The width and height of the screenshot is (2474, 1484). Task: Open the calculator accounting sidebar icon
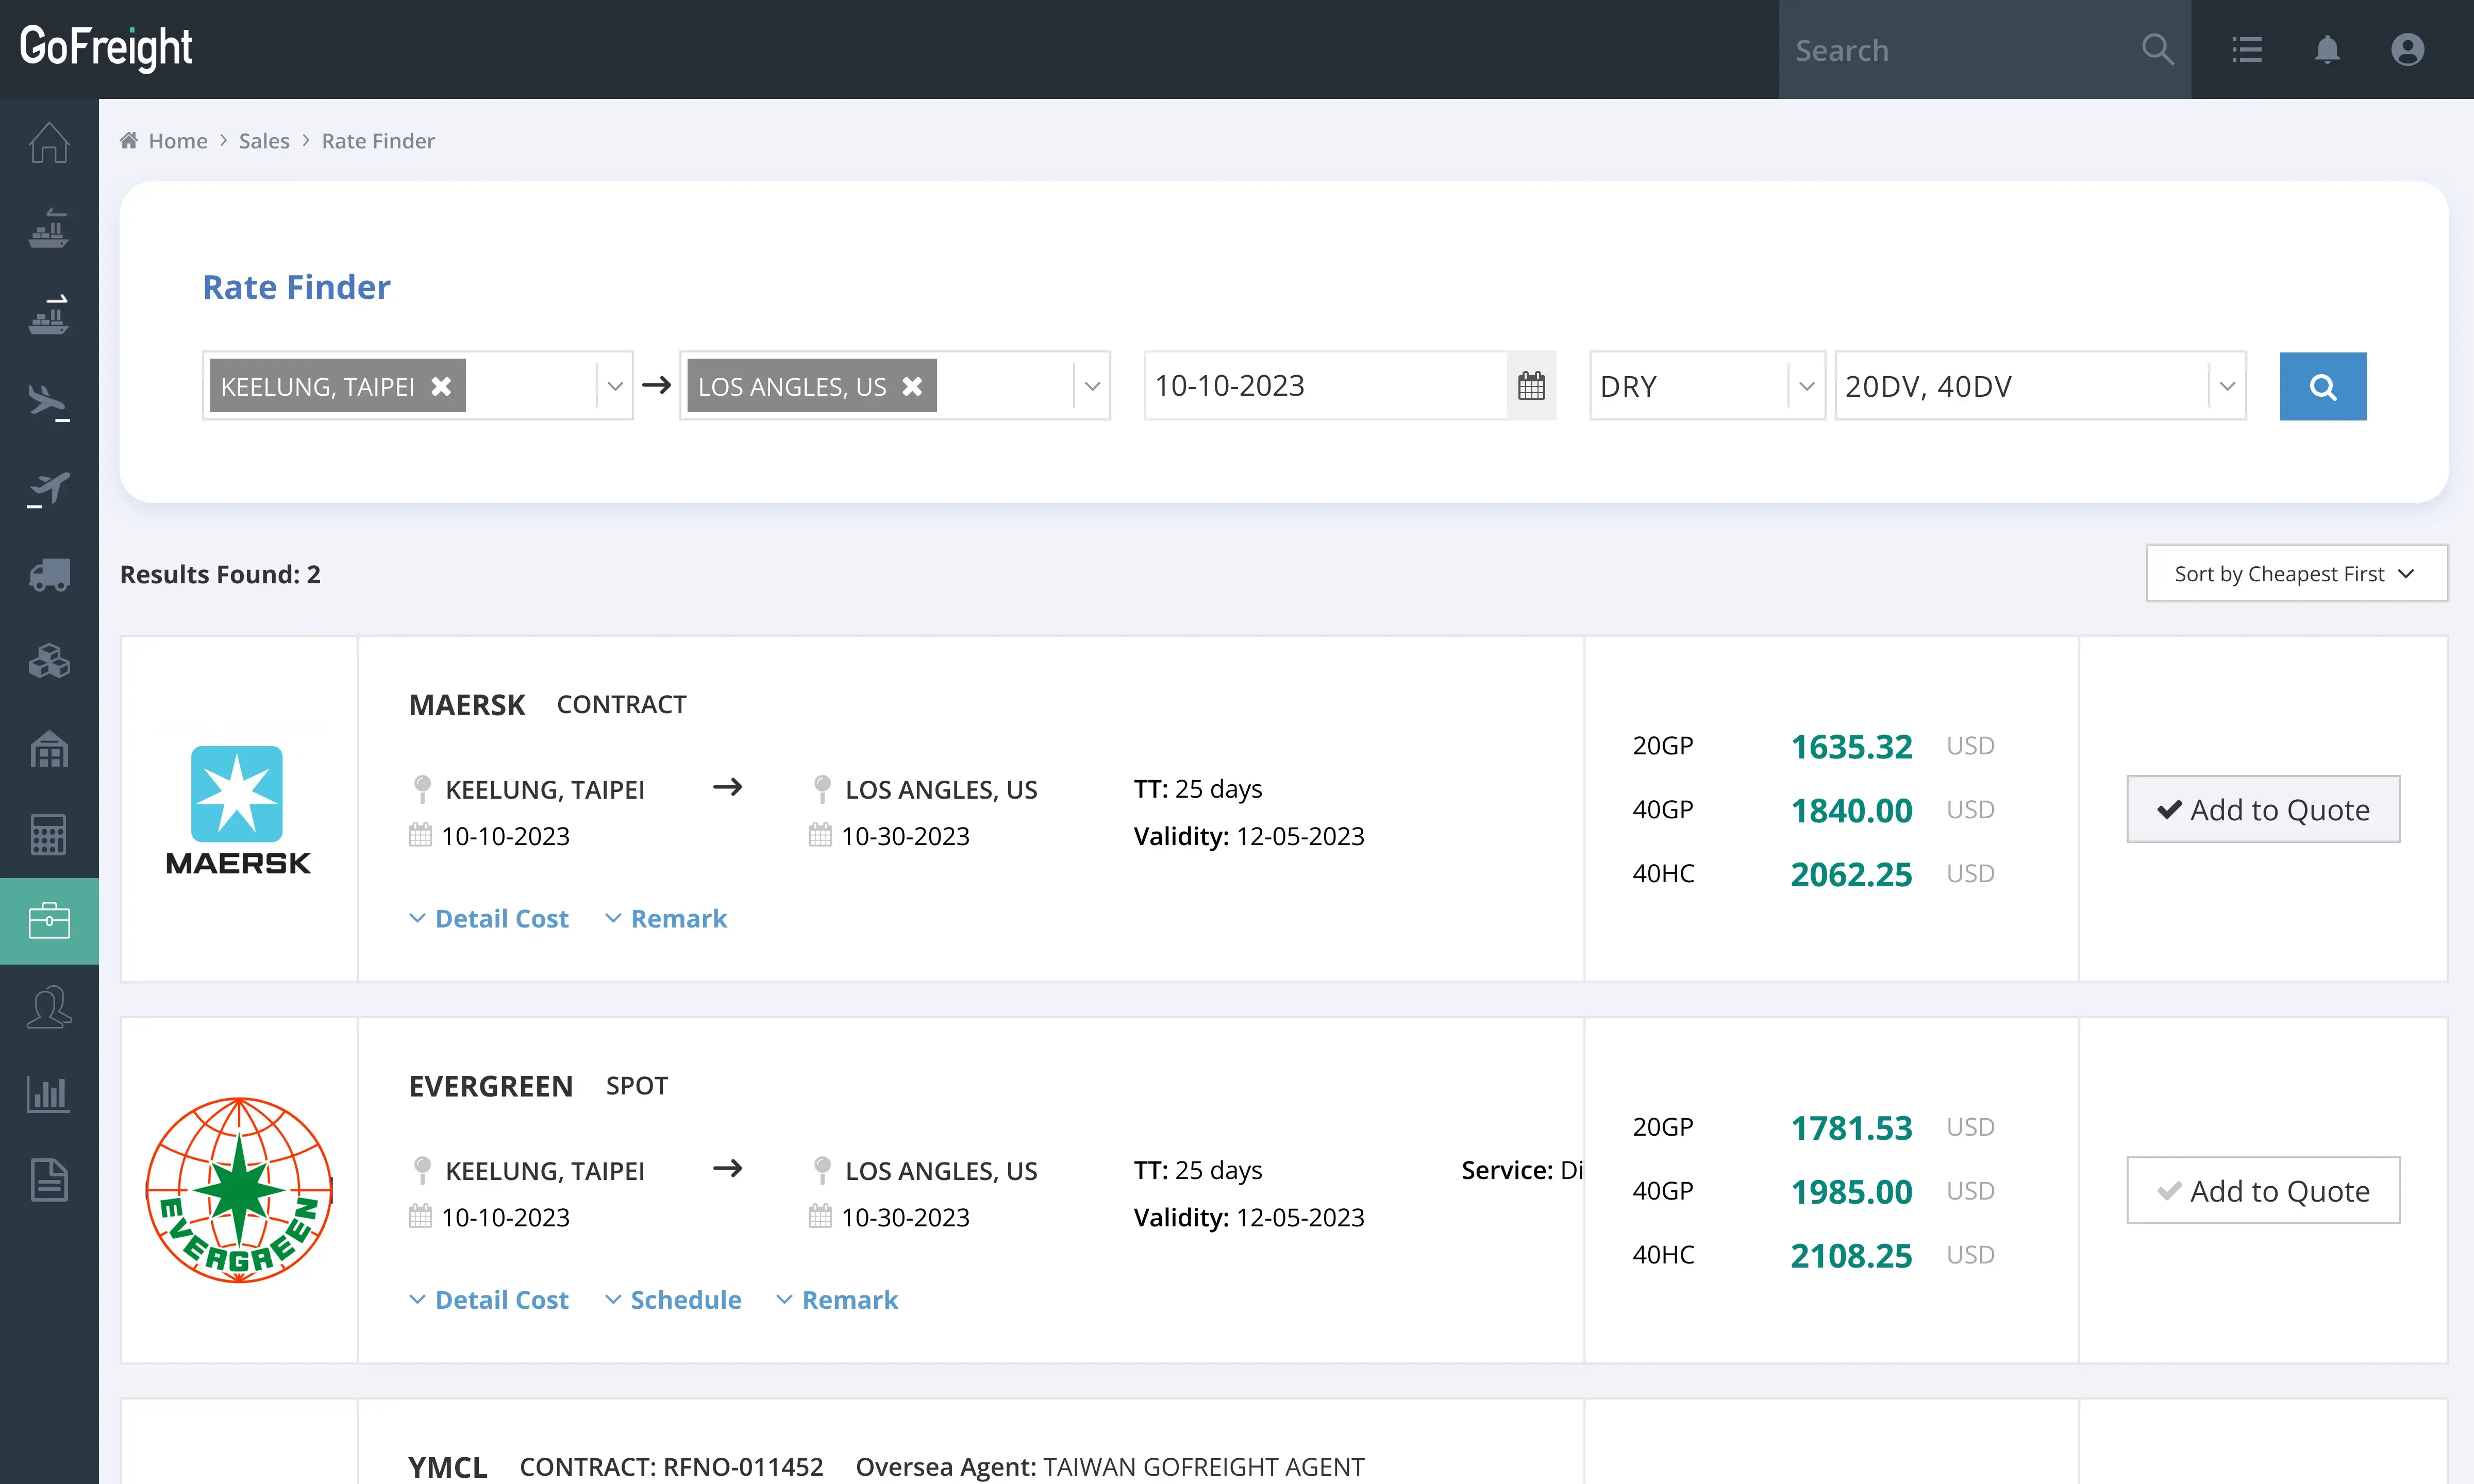49,834
